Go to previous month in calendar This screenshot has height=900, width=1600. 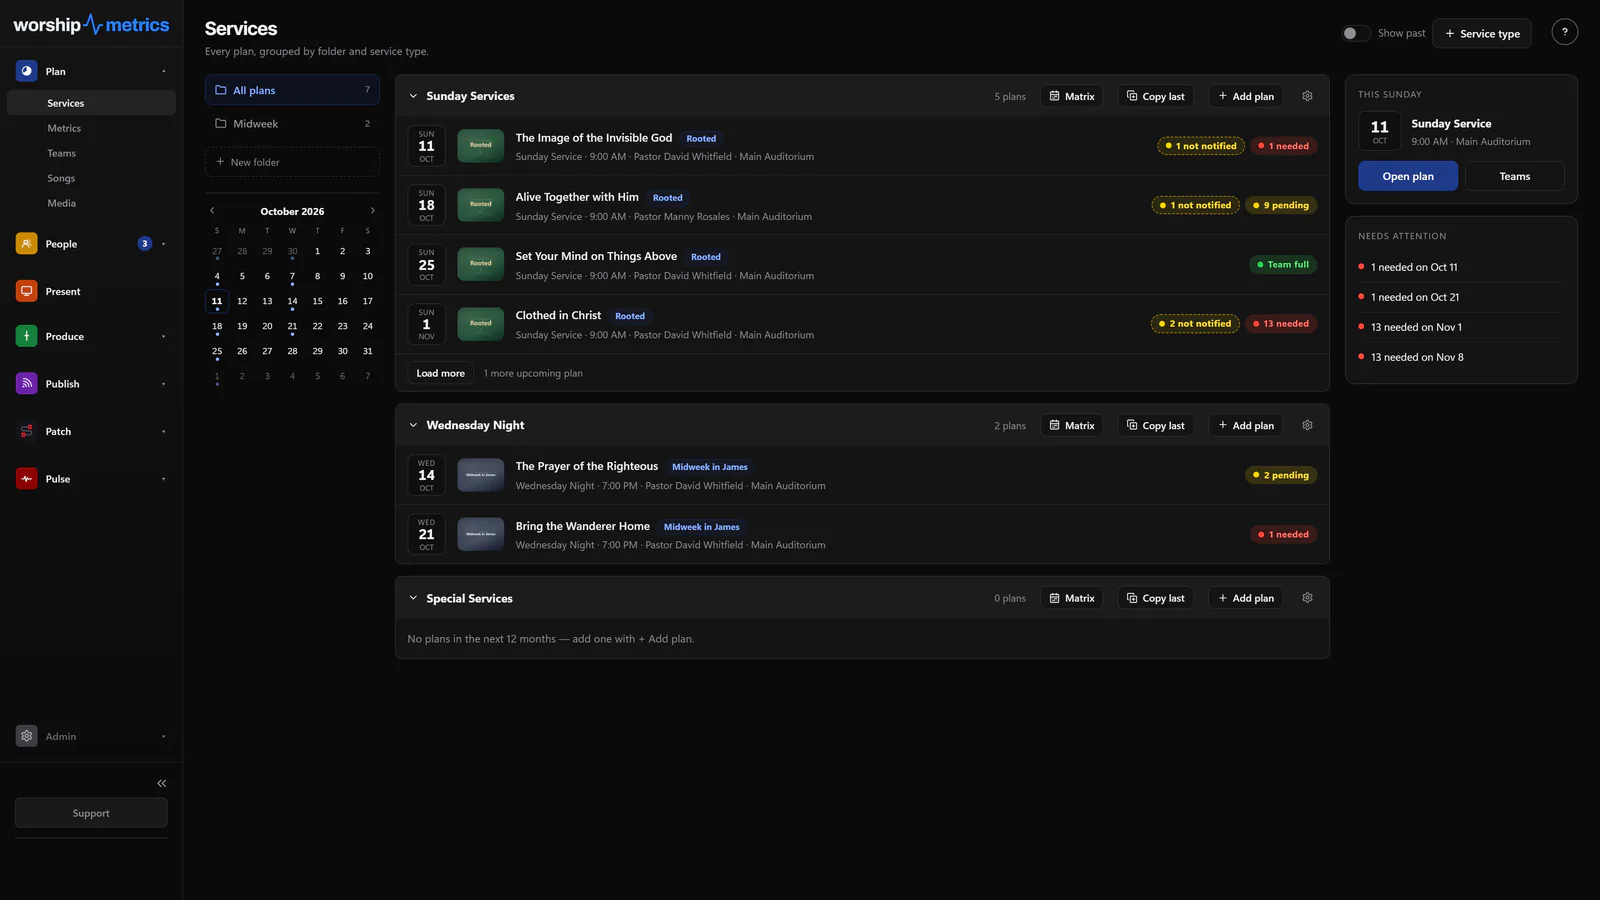tap(212, 211)
